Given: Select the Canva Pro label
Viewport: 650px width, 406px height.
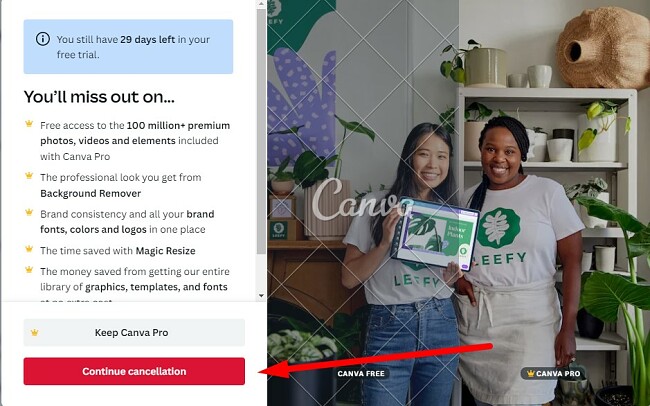Looking at the screenshot, I should pyautogui.click(x=553, y=374).
